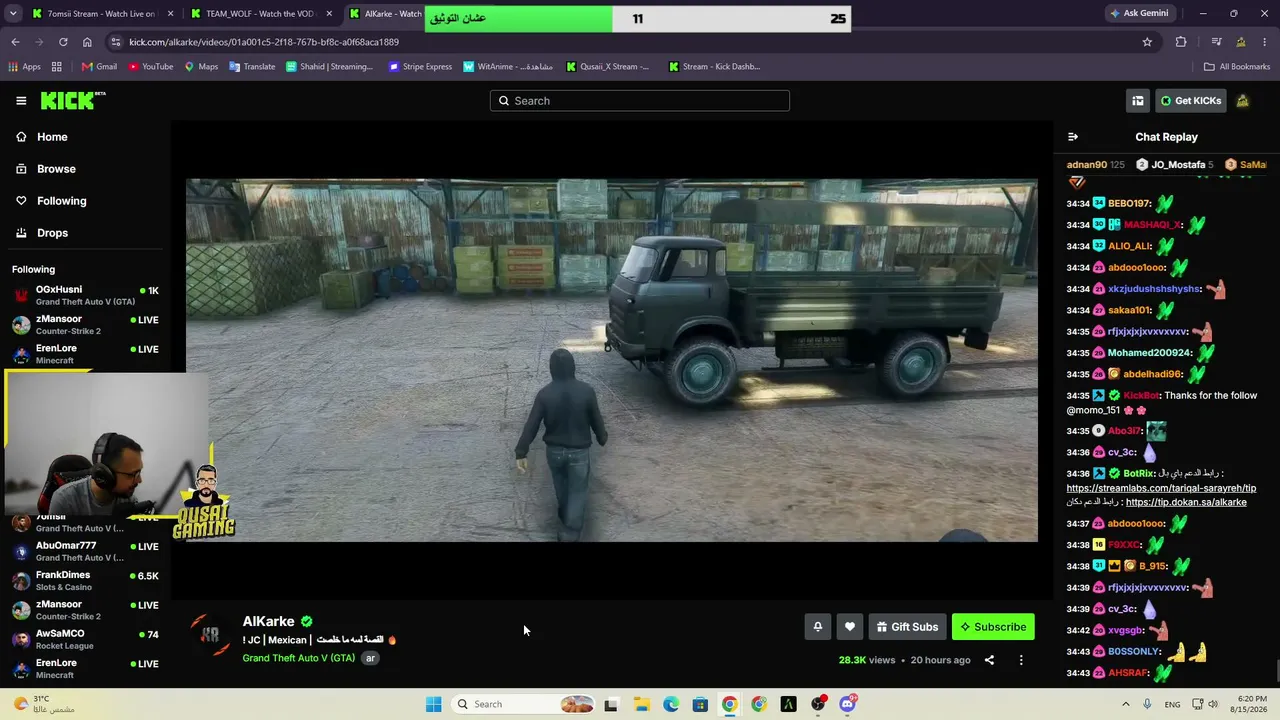Toggle the heart follow button for AlKarke
This screenshot has height=720, width=1280.
pos(850,627)
